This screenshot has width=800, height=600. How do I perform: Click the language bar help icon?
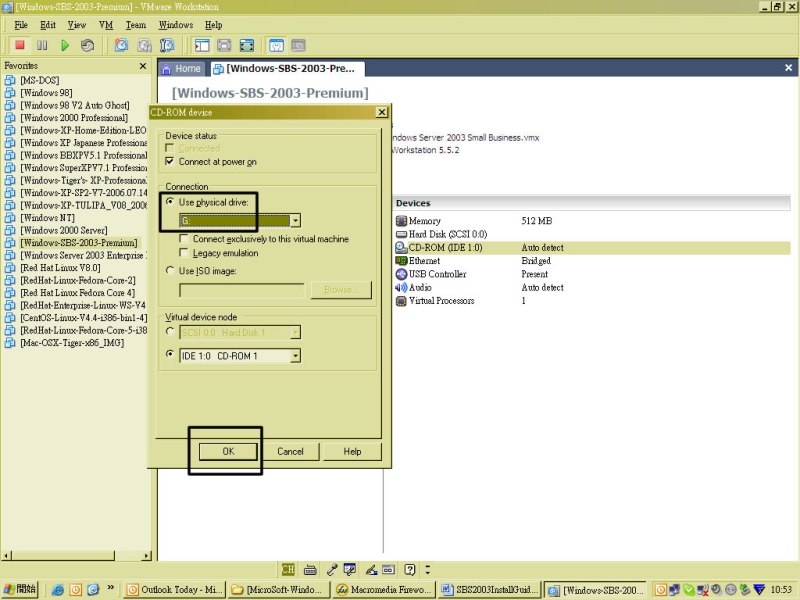tap(410, 569)
